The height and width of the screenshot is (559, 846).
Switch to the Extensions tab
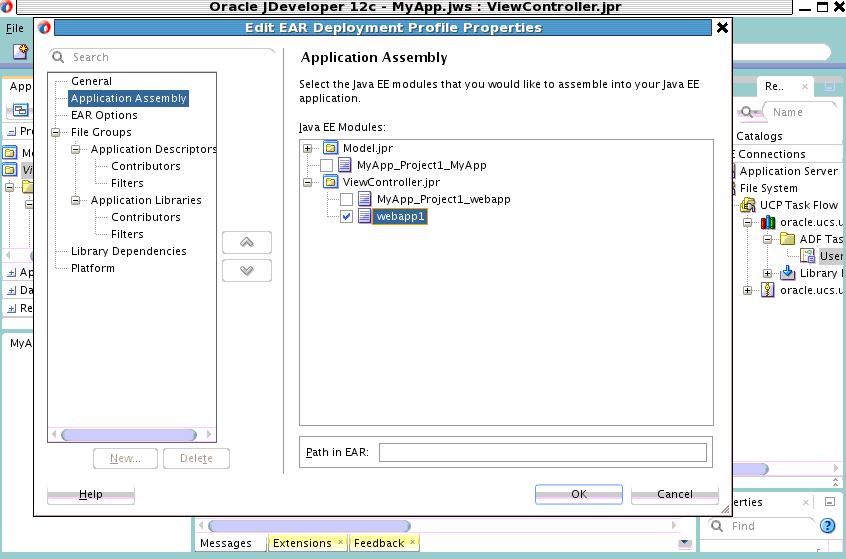coord(302,543)
